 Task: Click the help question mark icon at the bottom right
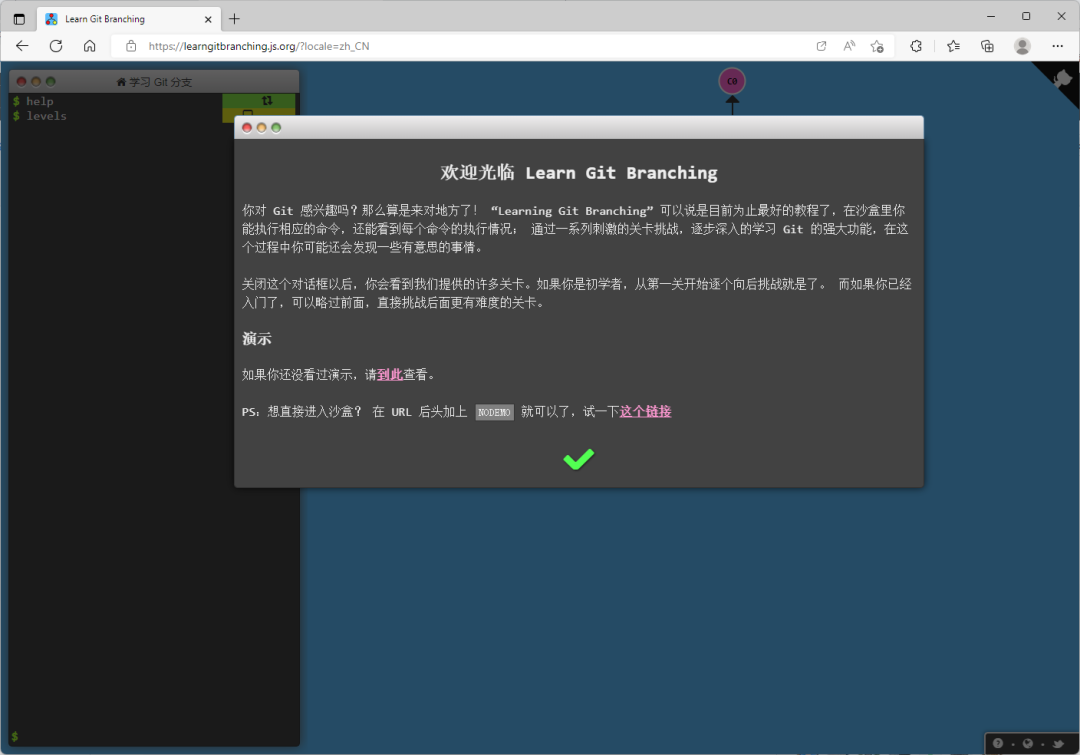pos(998,743)
